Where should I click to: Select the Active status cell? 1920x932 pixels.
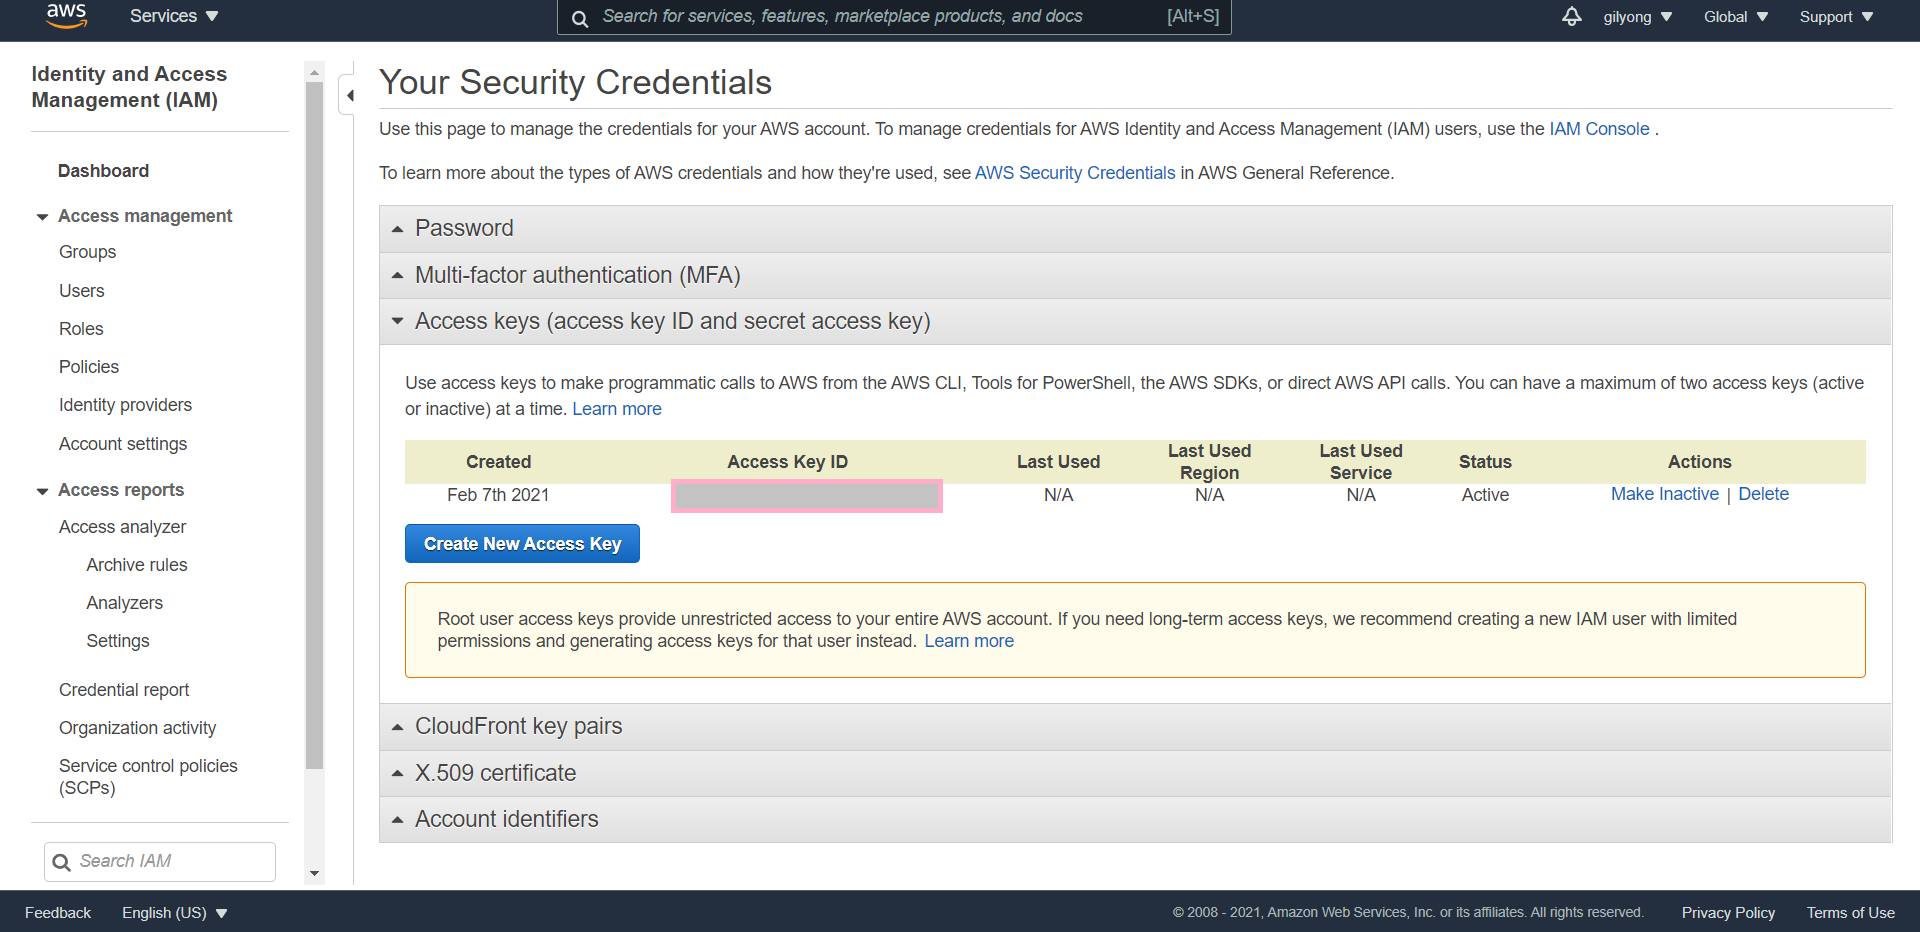tap(1485, 495)
